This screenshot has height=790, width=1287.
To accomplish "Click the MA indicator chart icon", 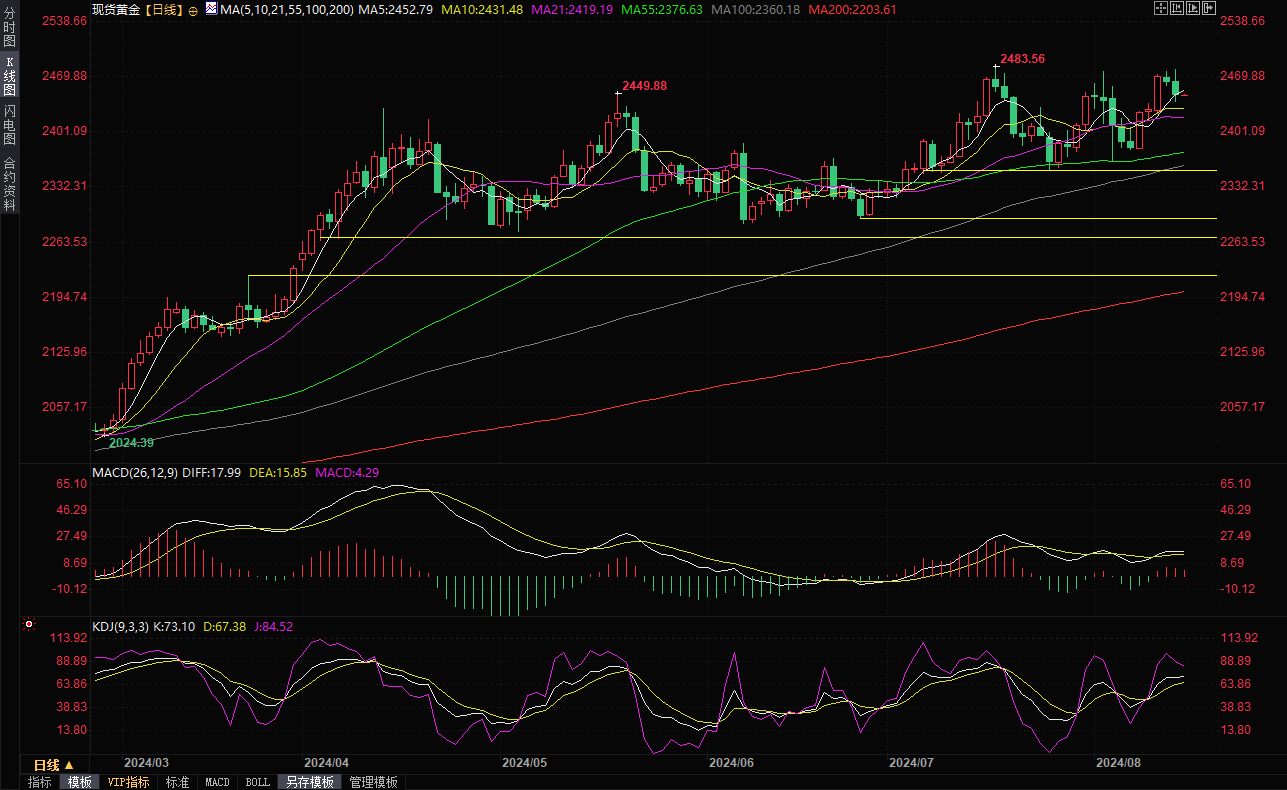I will (x=210, y=9).
